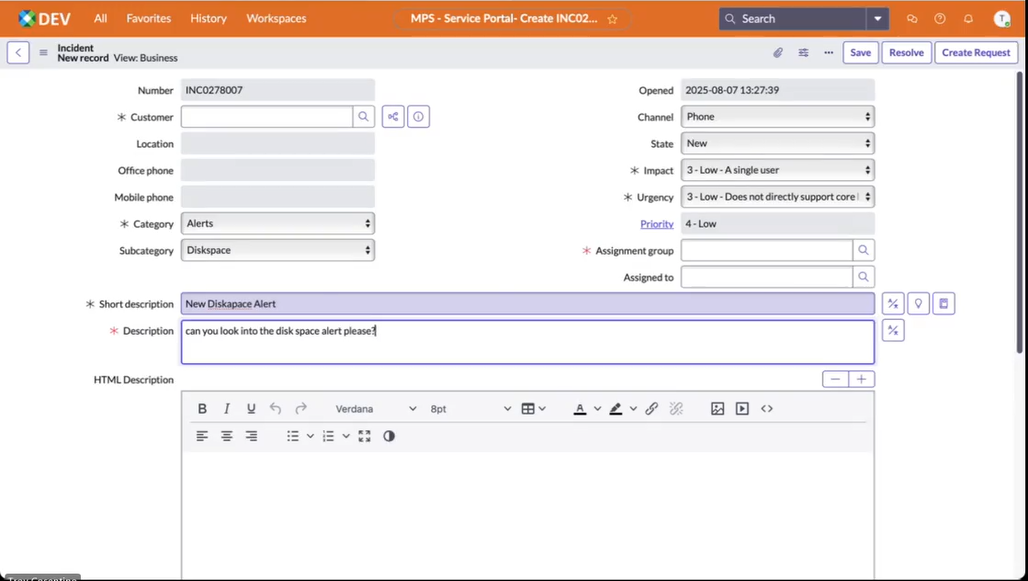1028x581 pixels.
Task: Click the Resolve button
Action: 906,52
